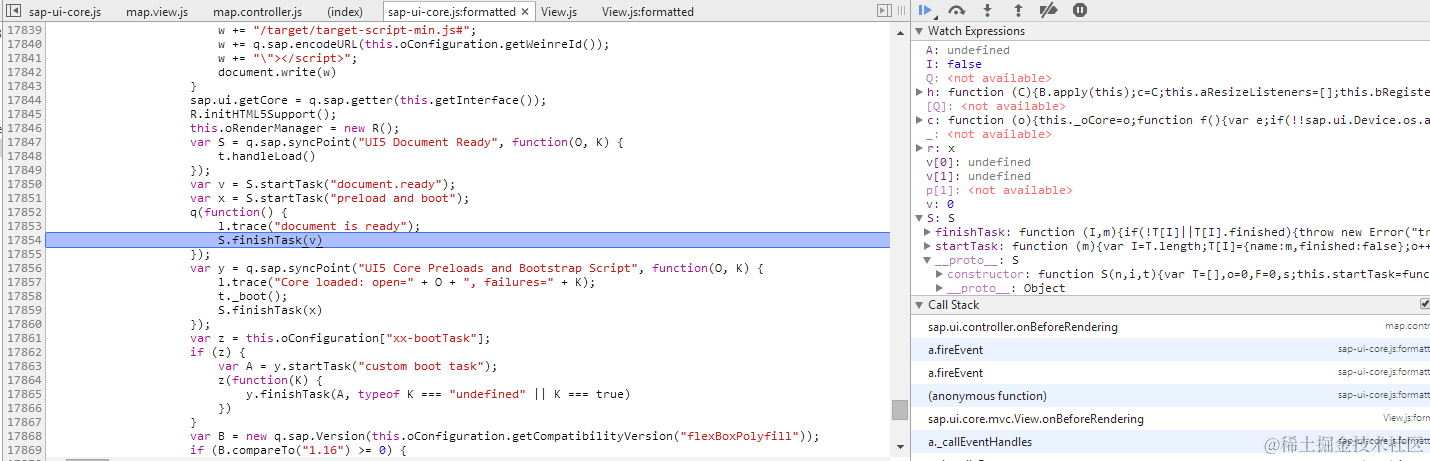Toggle the Call Stack checkbox
The height and width of the screenshot is (461, 1430).
point(1424,304)
